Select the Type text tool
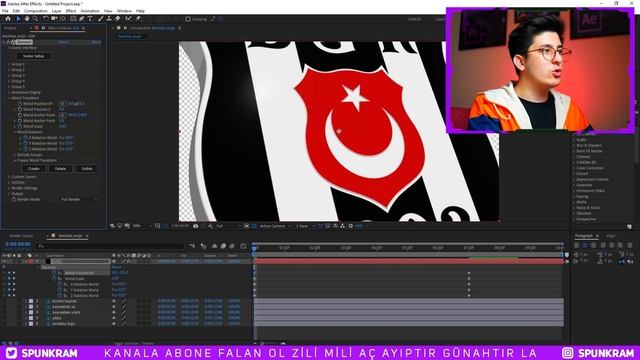Screen dimensions: 640x360 tap(90, 19)
